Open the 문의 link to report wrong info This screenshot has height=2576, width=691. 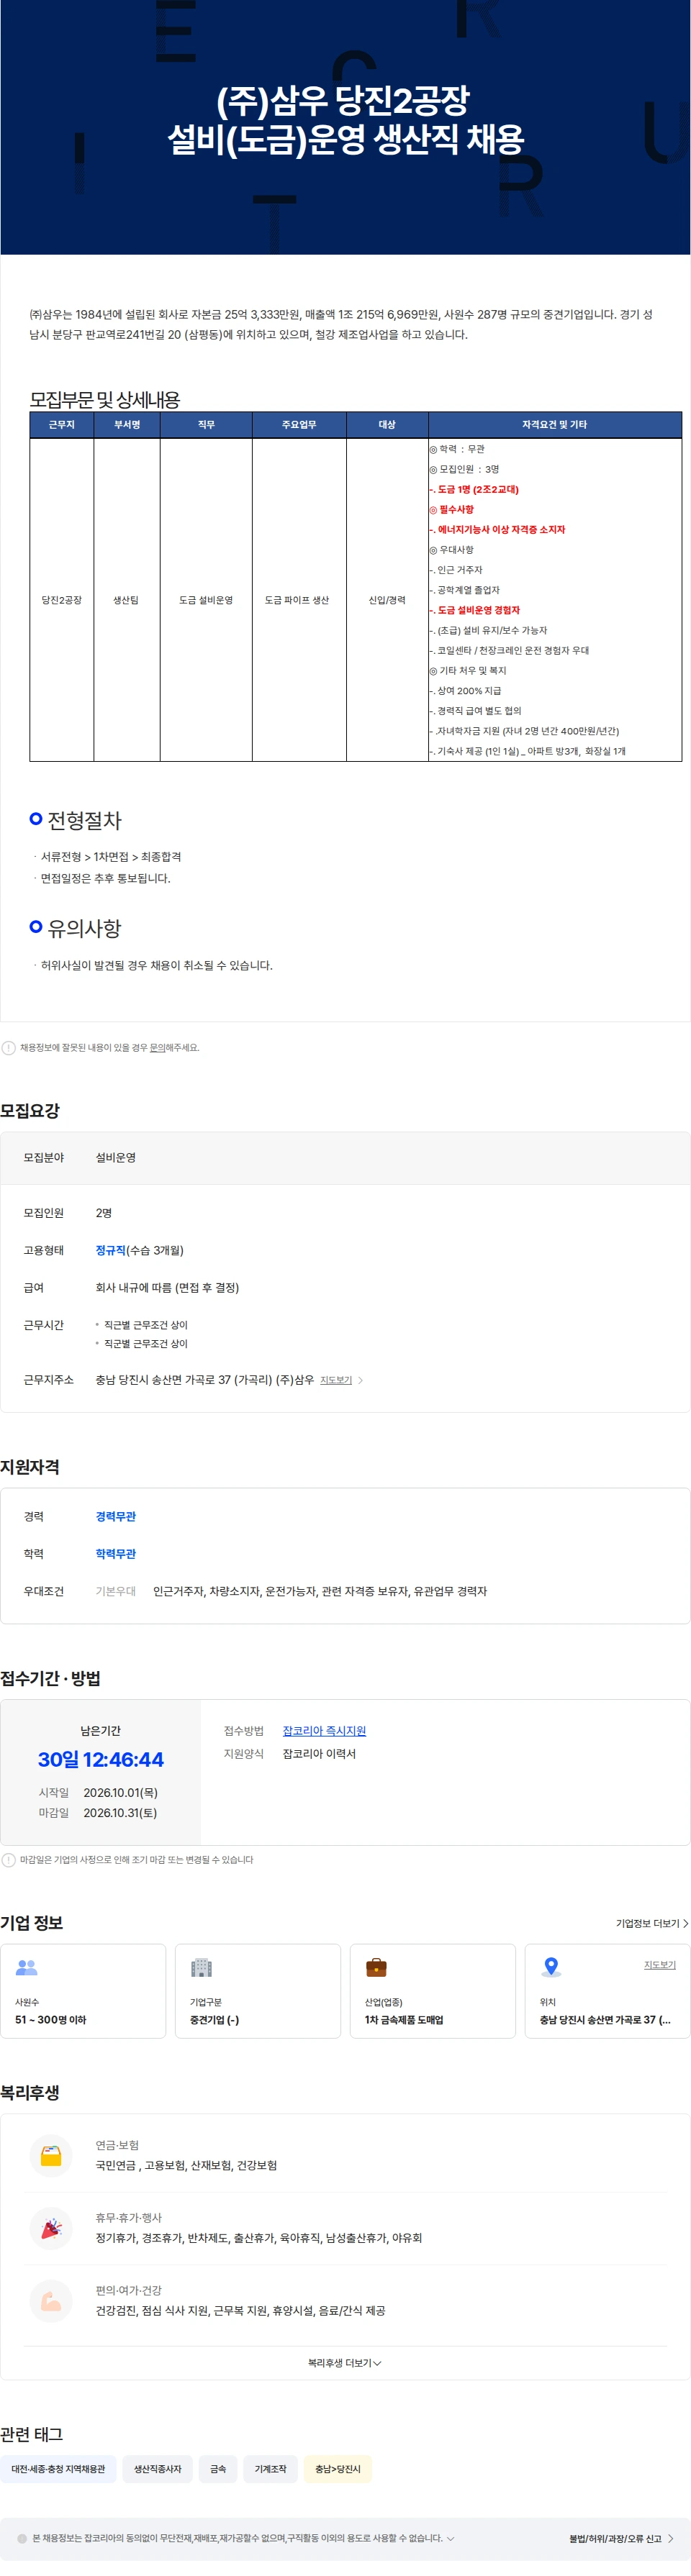click(157, 1048)
